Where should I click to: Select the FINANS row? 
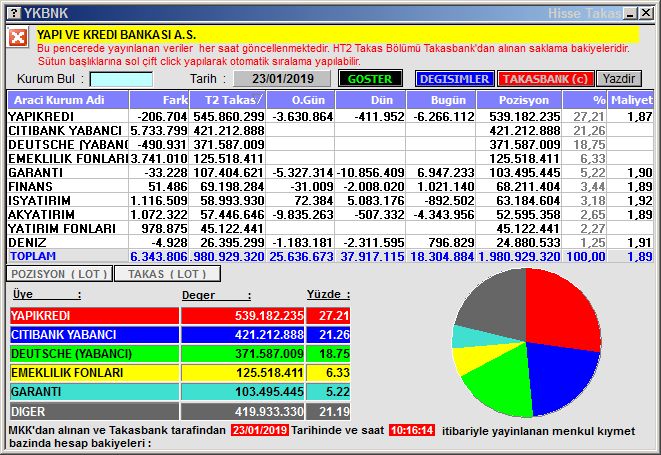click(x=330, y=186)
